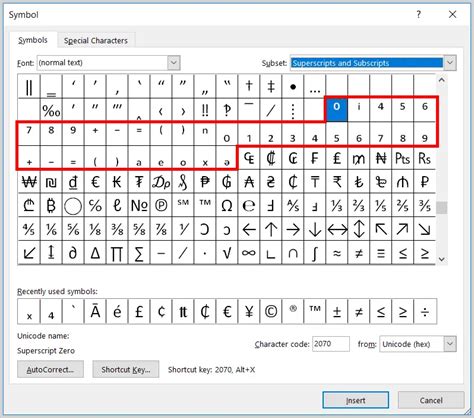This screenshot has width=474, height=418.
Task: Select the partial differential ∂ symbol
Action: [73, 253]
